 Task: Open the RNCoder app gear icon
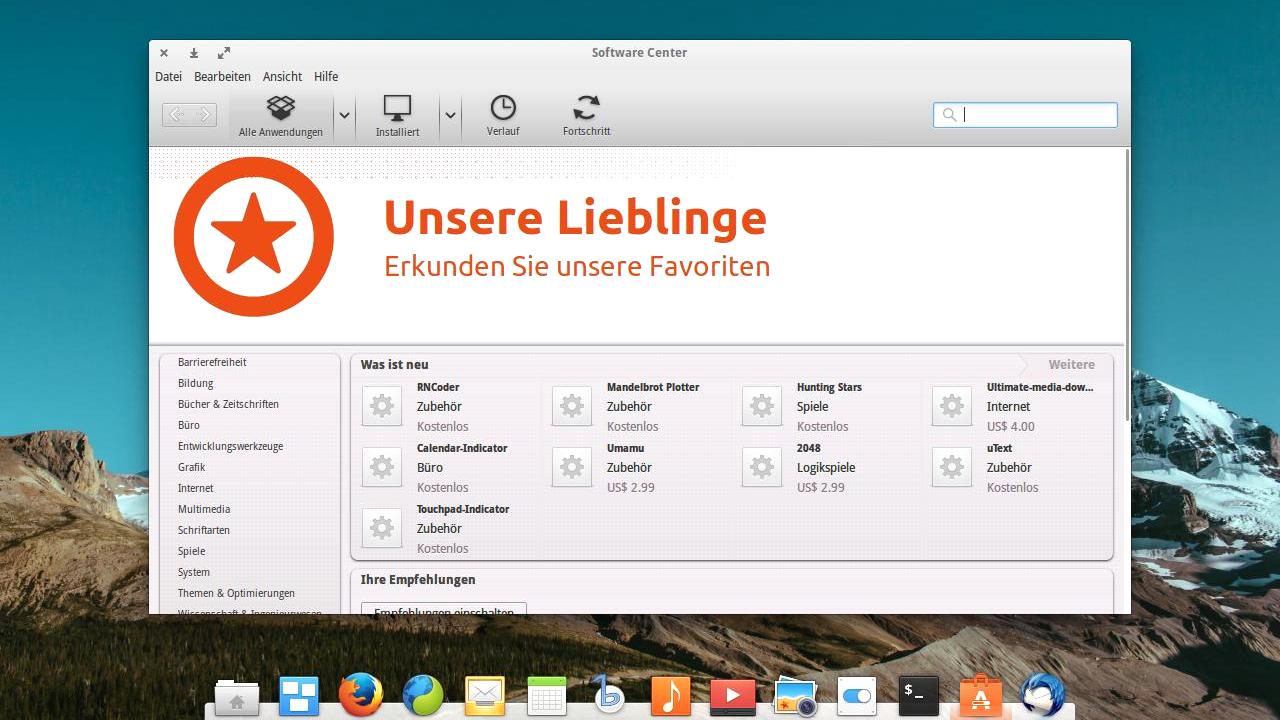(381, 406)
